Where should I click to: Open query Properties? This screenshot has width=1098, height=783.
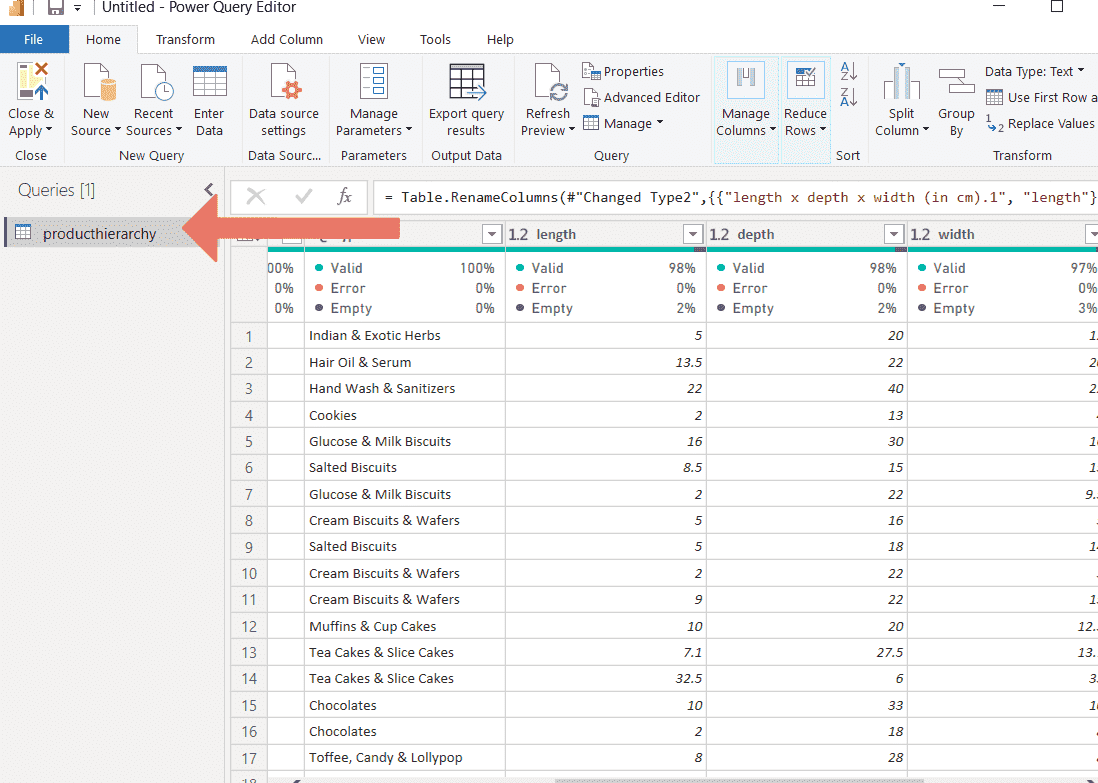point(623,71)
